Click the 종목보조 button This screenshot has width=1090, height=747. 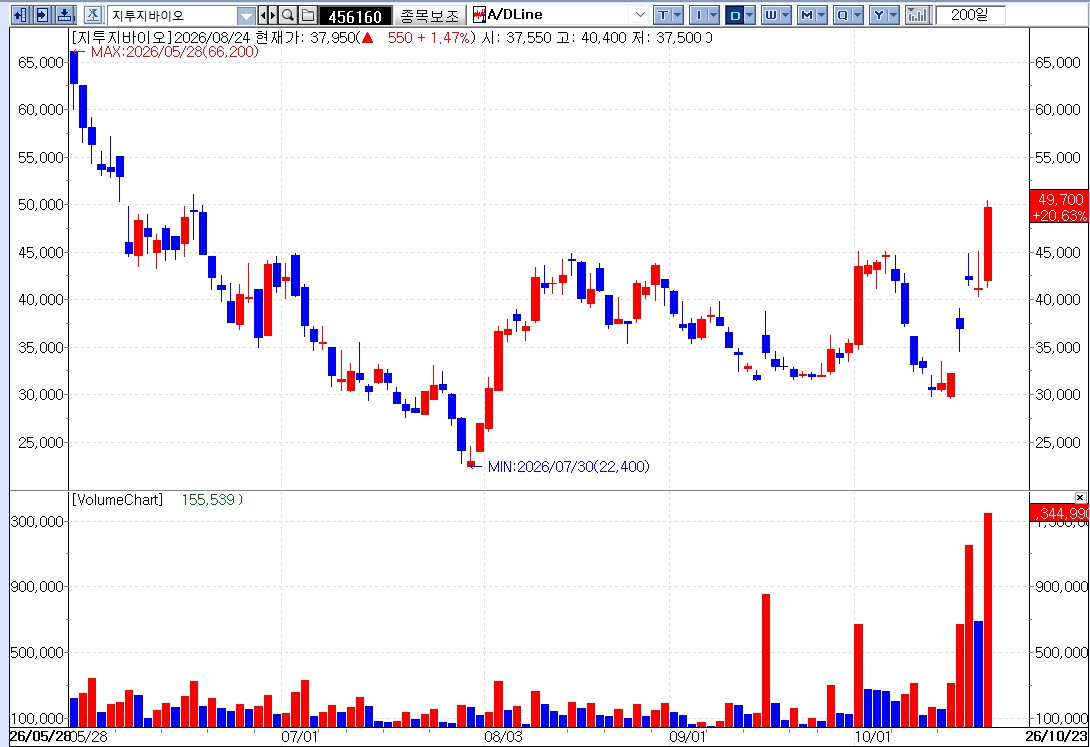point(430,15)
